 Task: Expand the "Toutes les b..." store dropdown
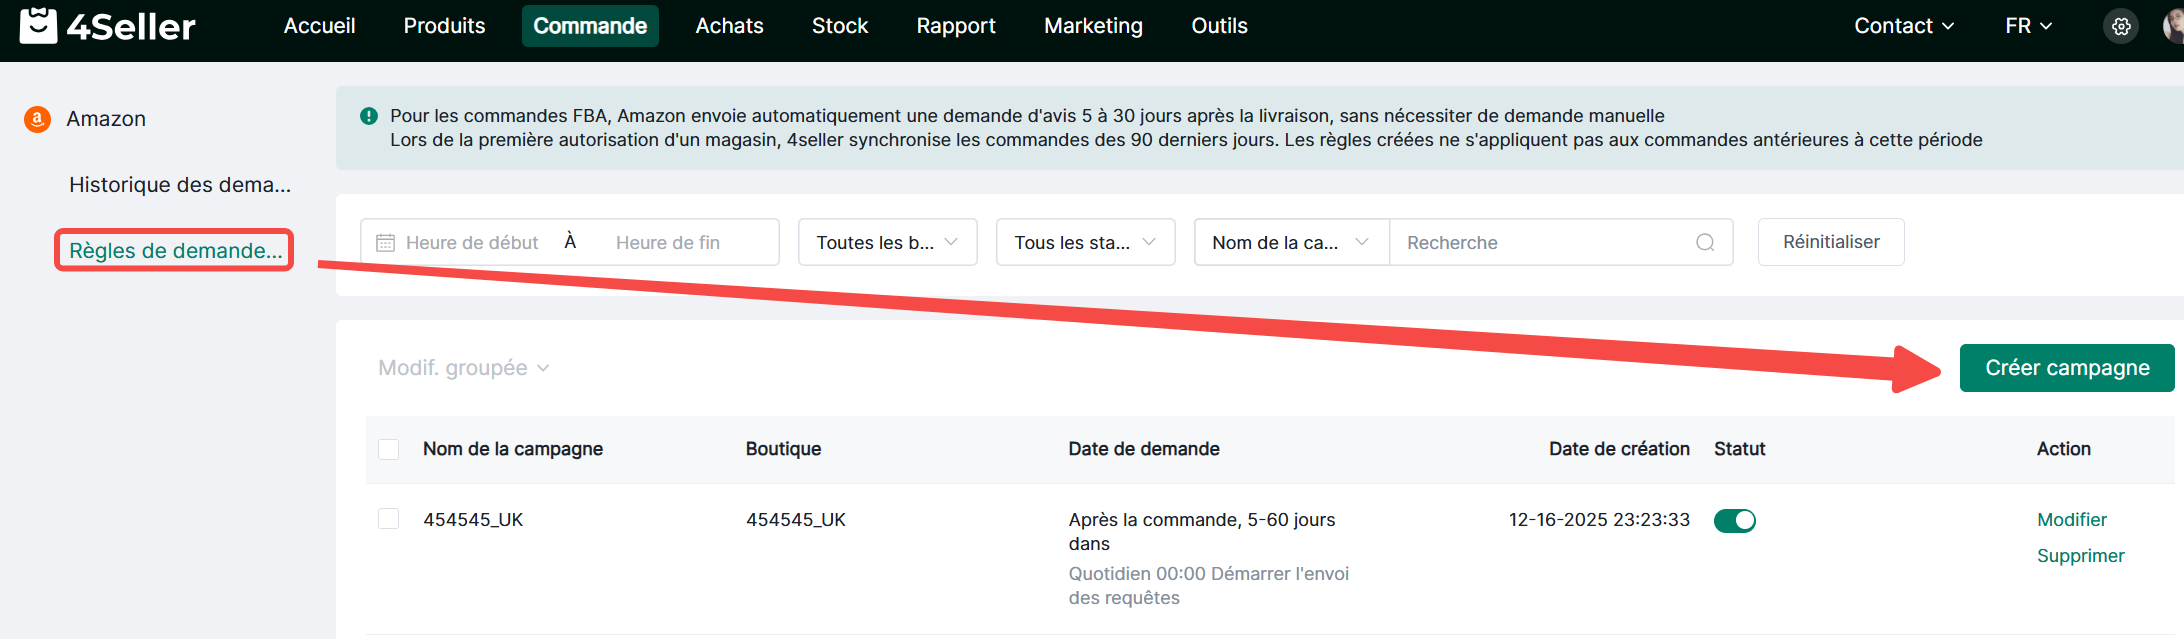(x=887, y=243)
